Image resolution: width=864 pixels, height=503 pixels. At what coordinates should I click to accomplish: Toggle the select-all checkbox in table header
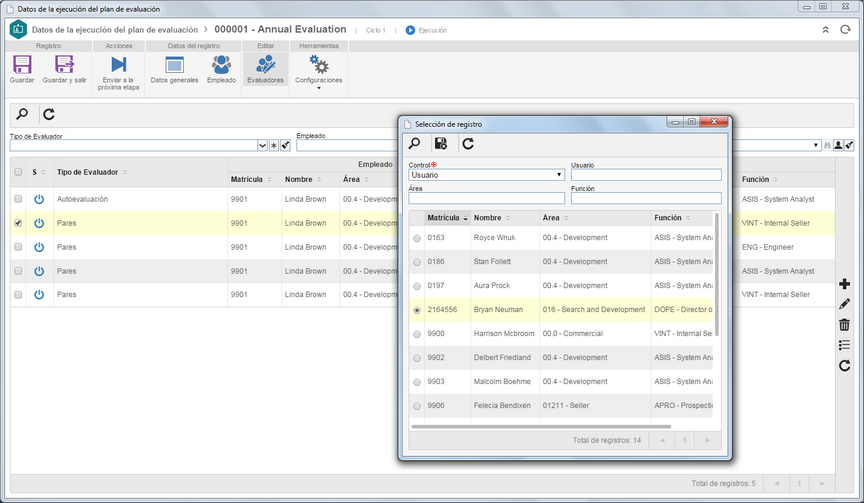point(18,172)
